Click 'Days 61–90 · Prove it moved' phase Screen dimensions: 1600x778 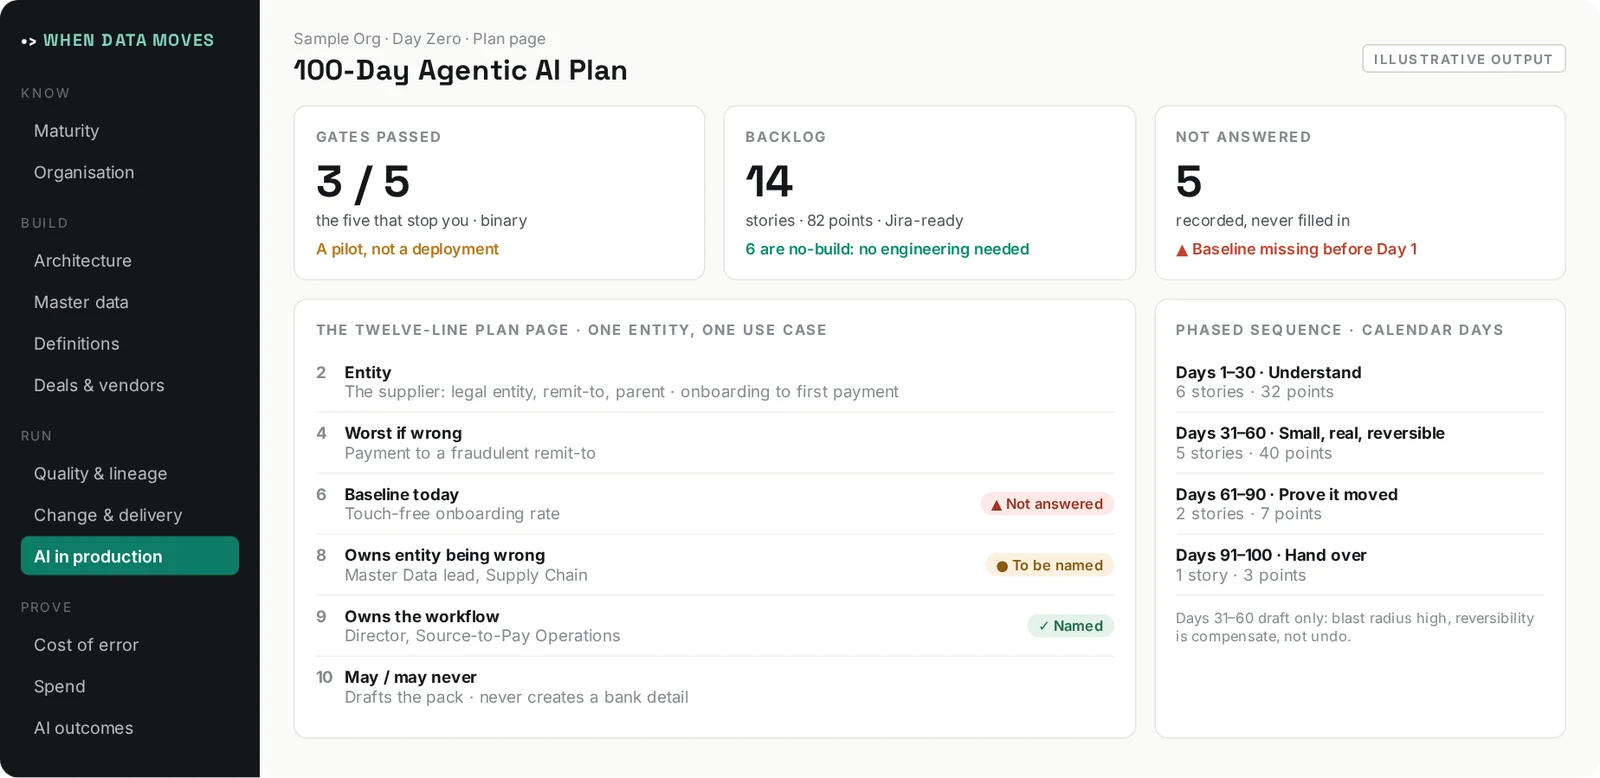[1286, 494]
